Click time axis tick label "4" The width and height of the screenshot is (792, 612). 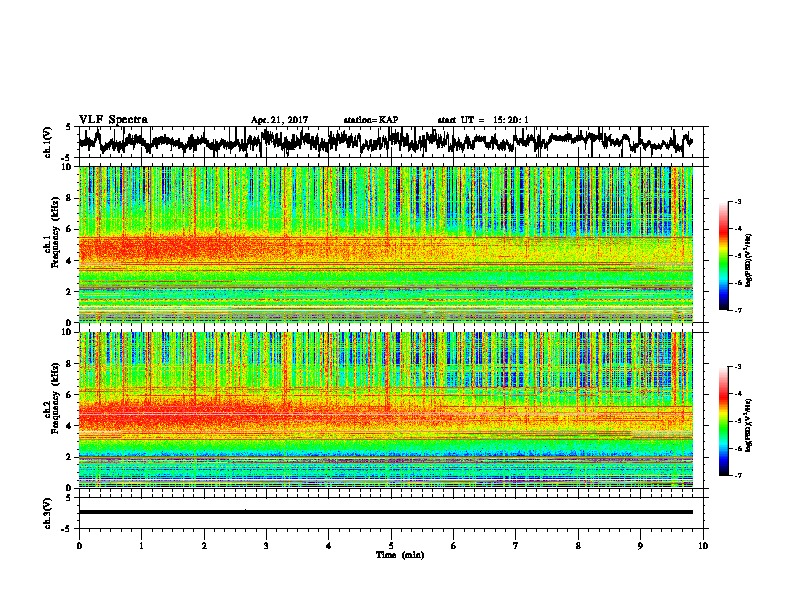[329, 546]
